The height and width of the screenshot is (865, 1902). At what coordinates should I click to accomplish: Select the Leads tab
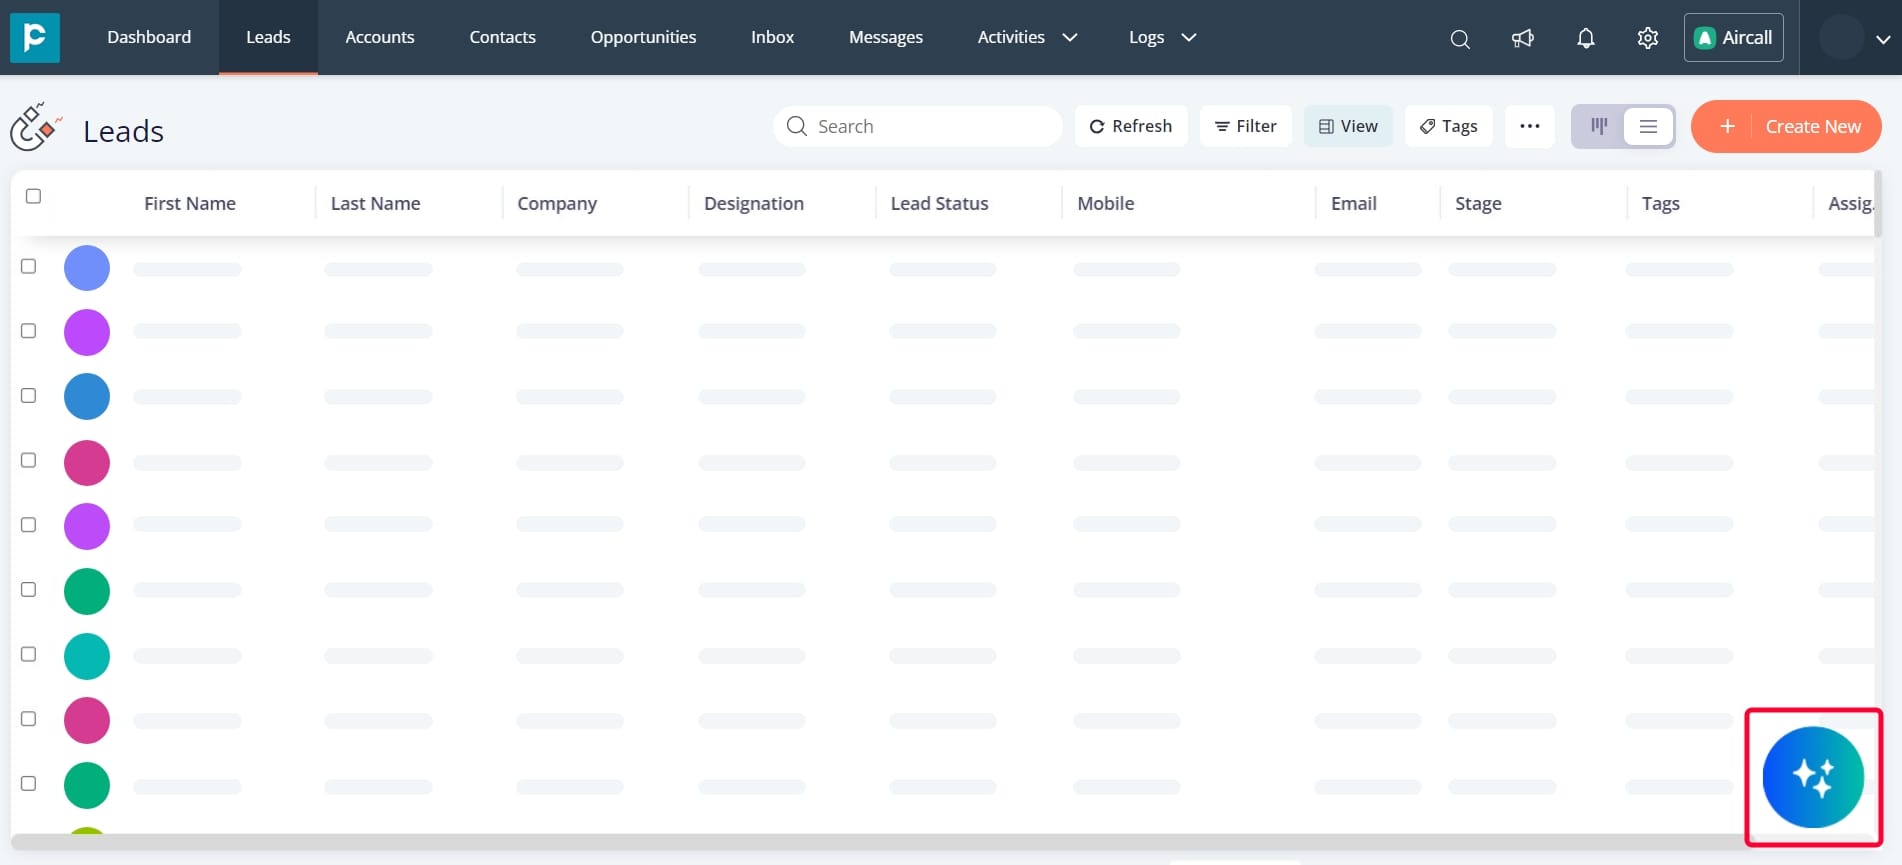point(268,37)
